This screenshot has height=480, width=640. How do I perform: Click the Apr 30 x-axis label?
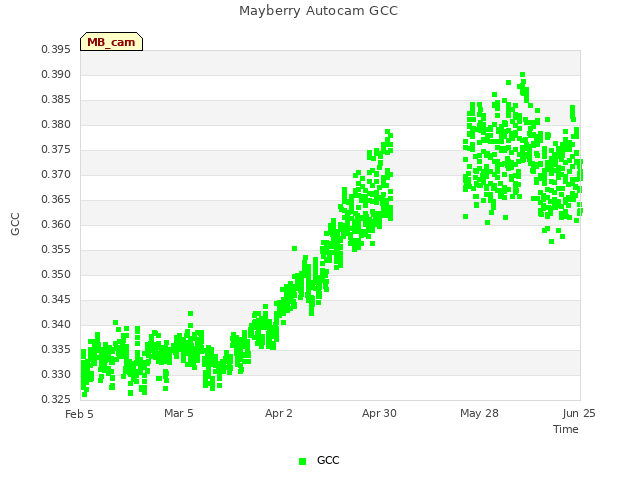point(379,413)
